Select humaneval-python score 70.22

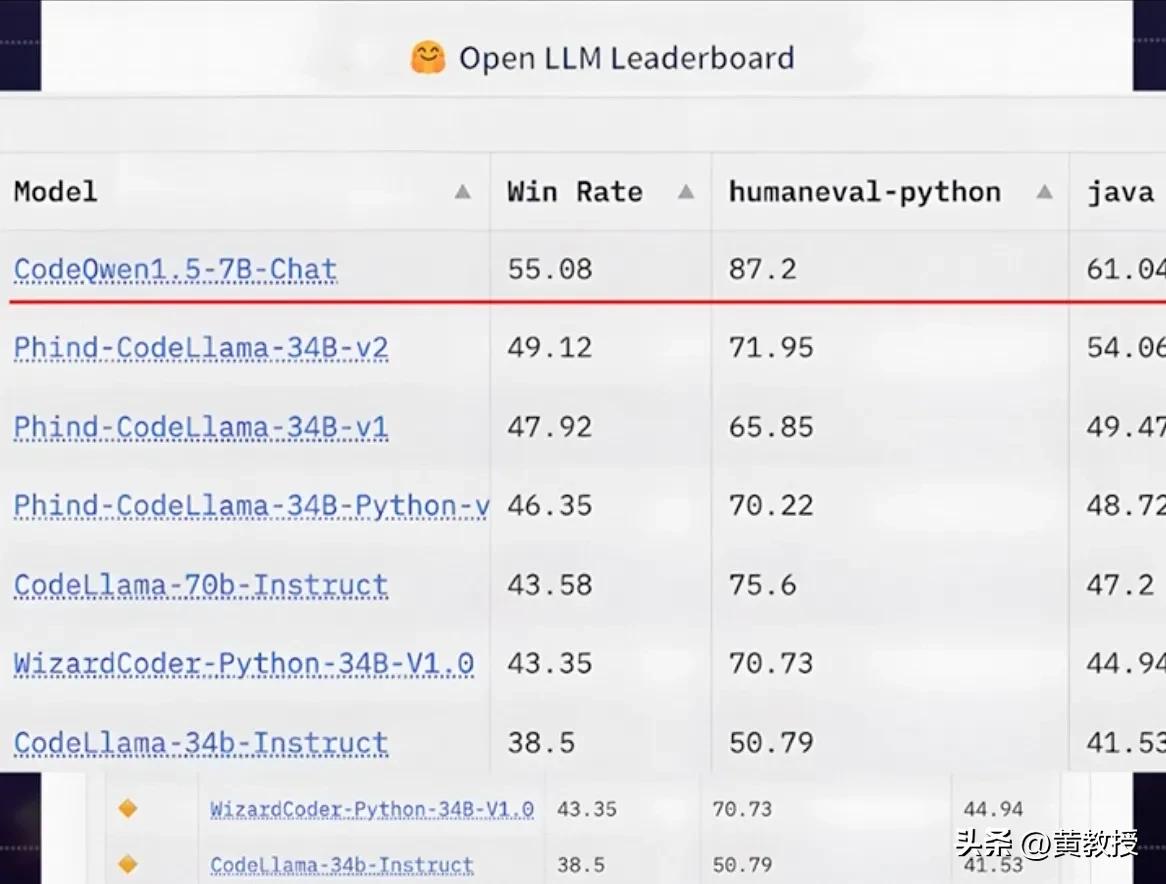click(x=771, y=506)
